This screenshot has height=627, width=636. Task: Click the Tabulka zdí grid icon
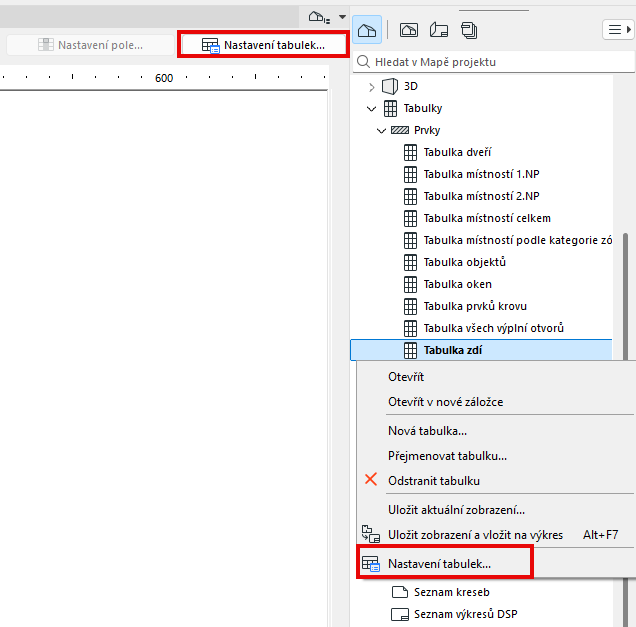click(x=410, y=350)
